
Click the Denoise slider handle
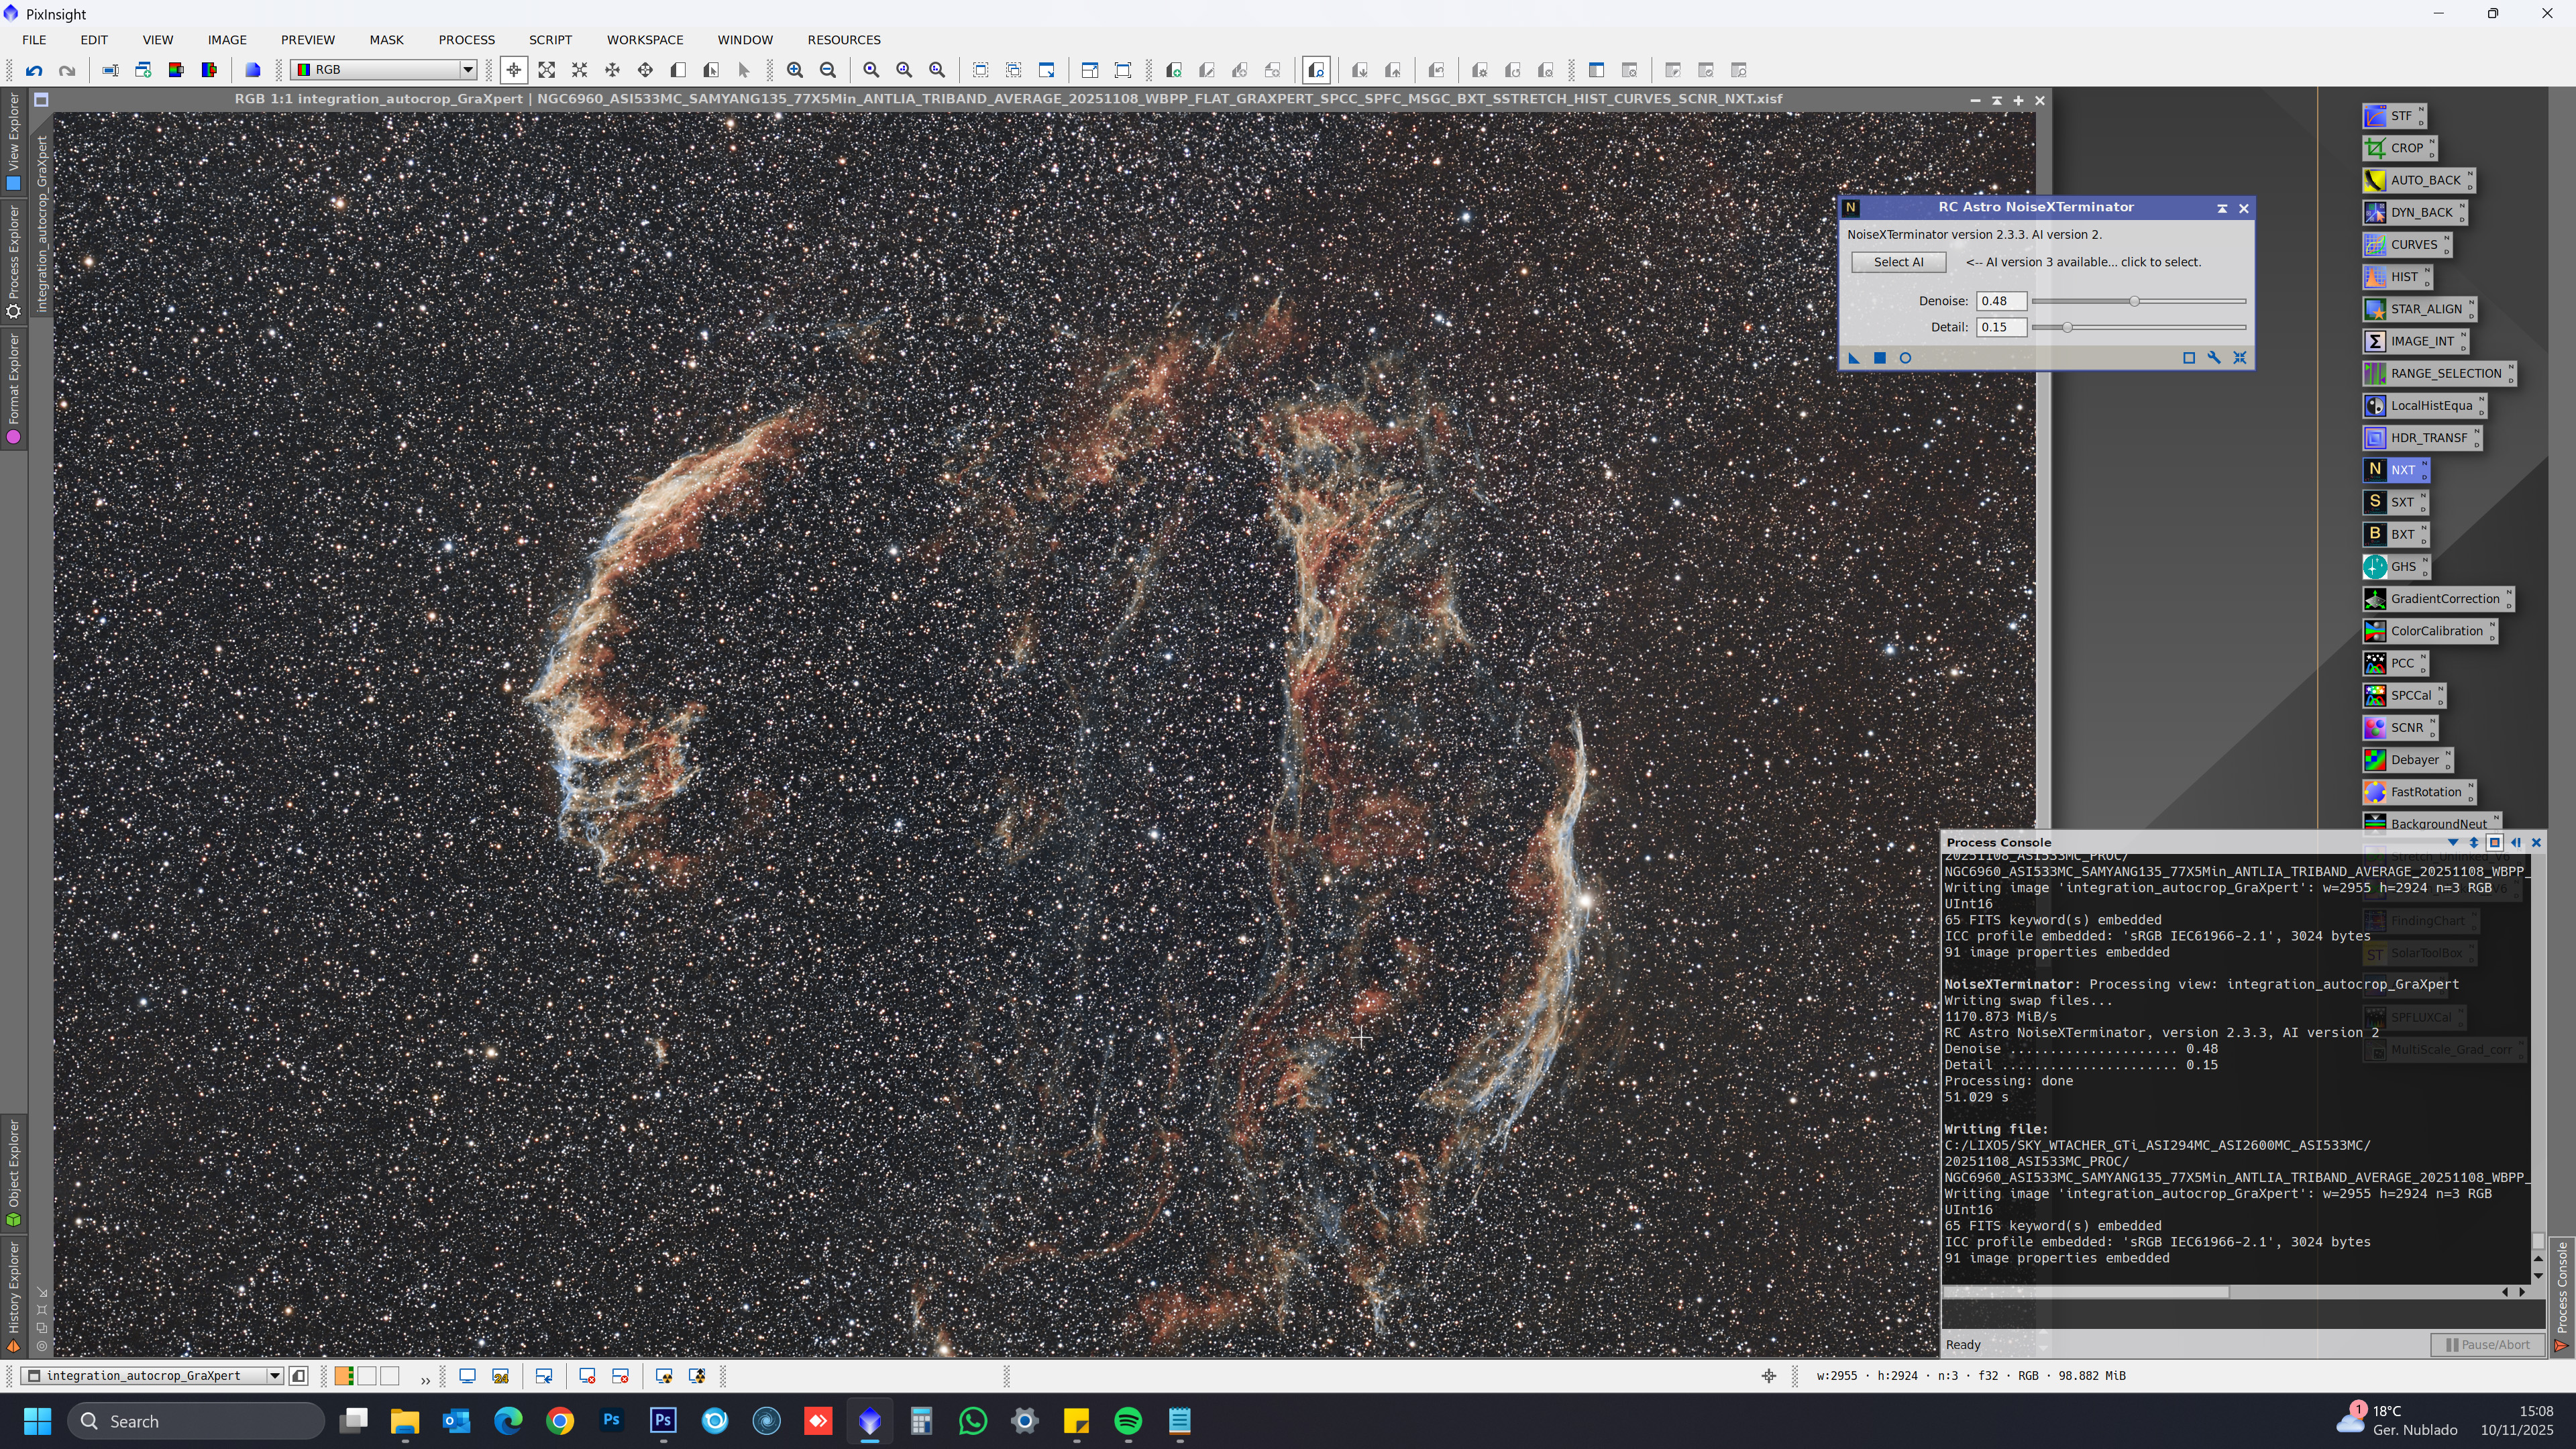[2134, 301]
